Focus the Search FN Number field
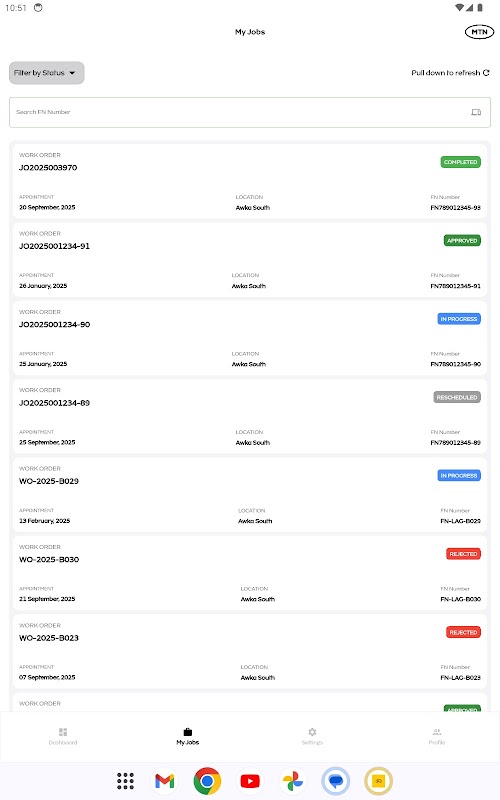500x800 pixels. 250,112
